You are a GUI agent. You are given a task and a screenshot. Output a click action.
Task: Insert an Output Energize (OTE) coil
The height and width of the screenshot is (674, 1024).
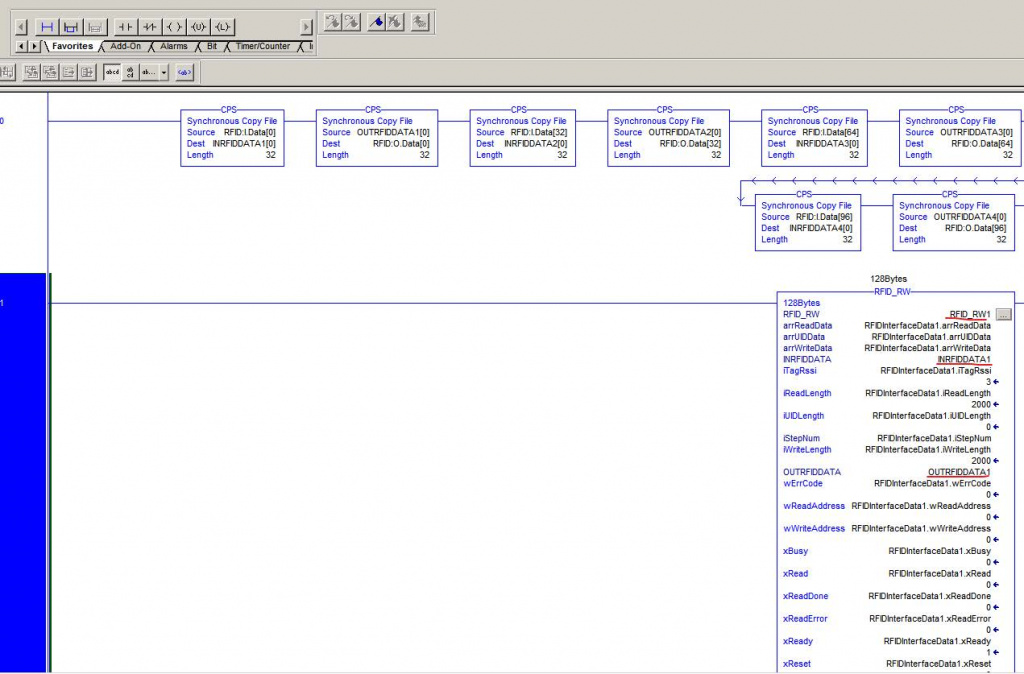(x=174, y=27)
